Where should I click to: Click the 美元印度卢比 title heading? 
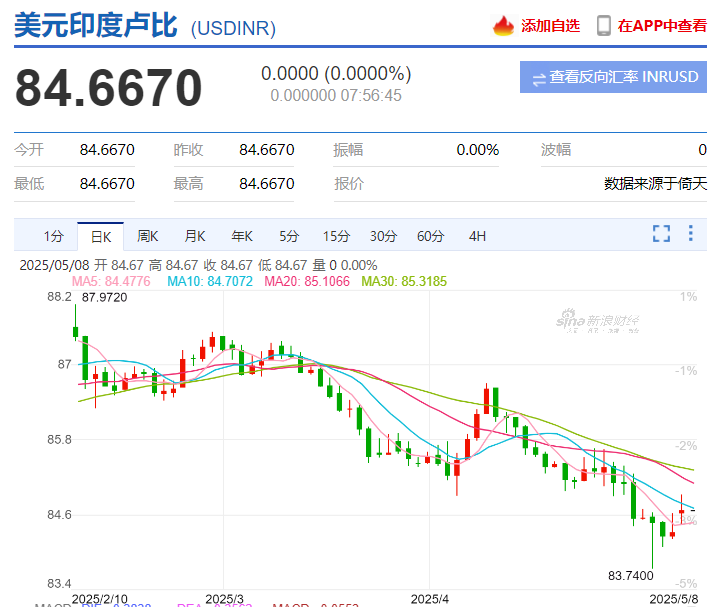[x=96, y=26]
